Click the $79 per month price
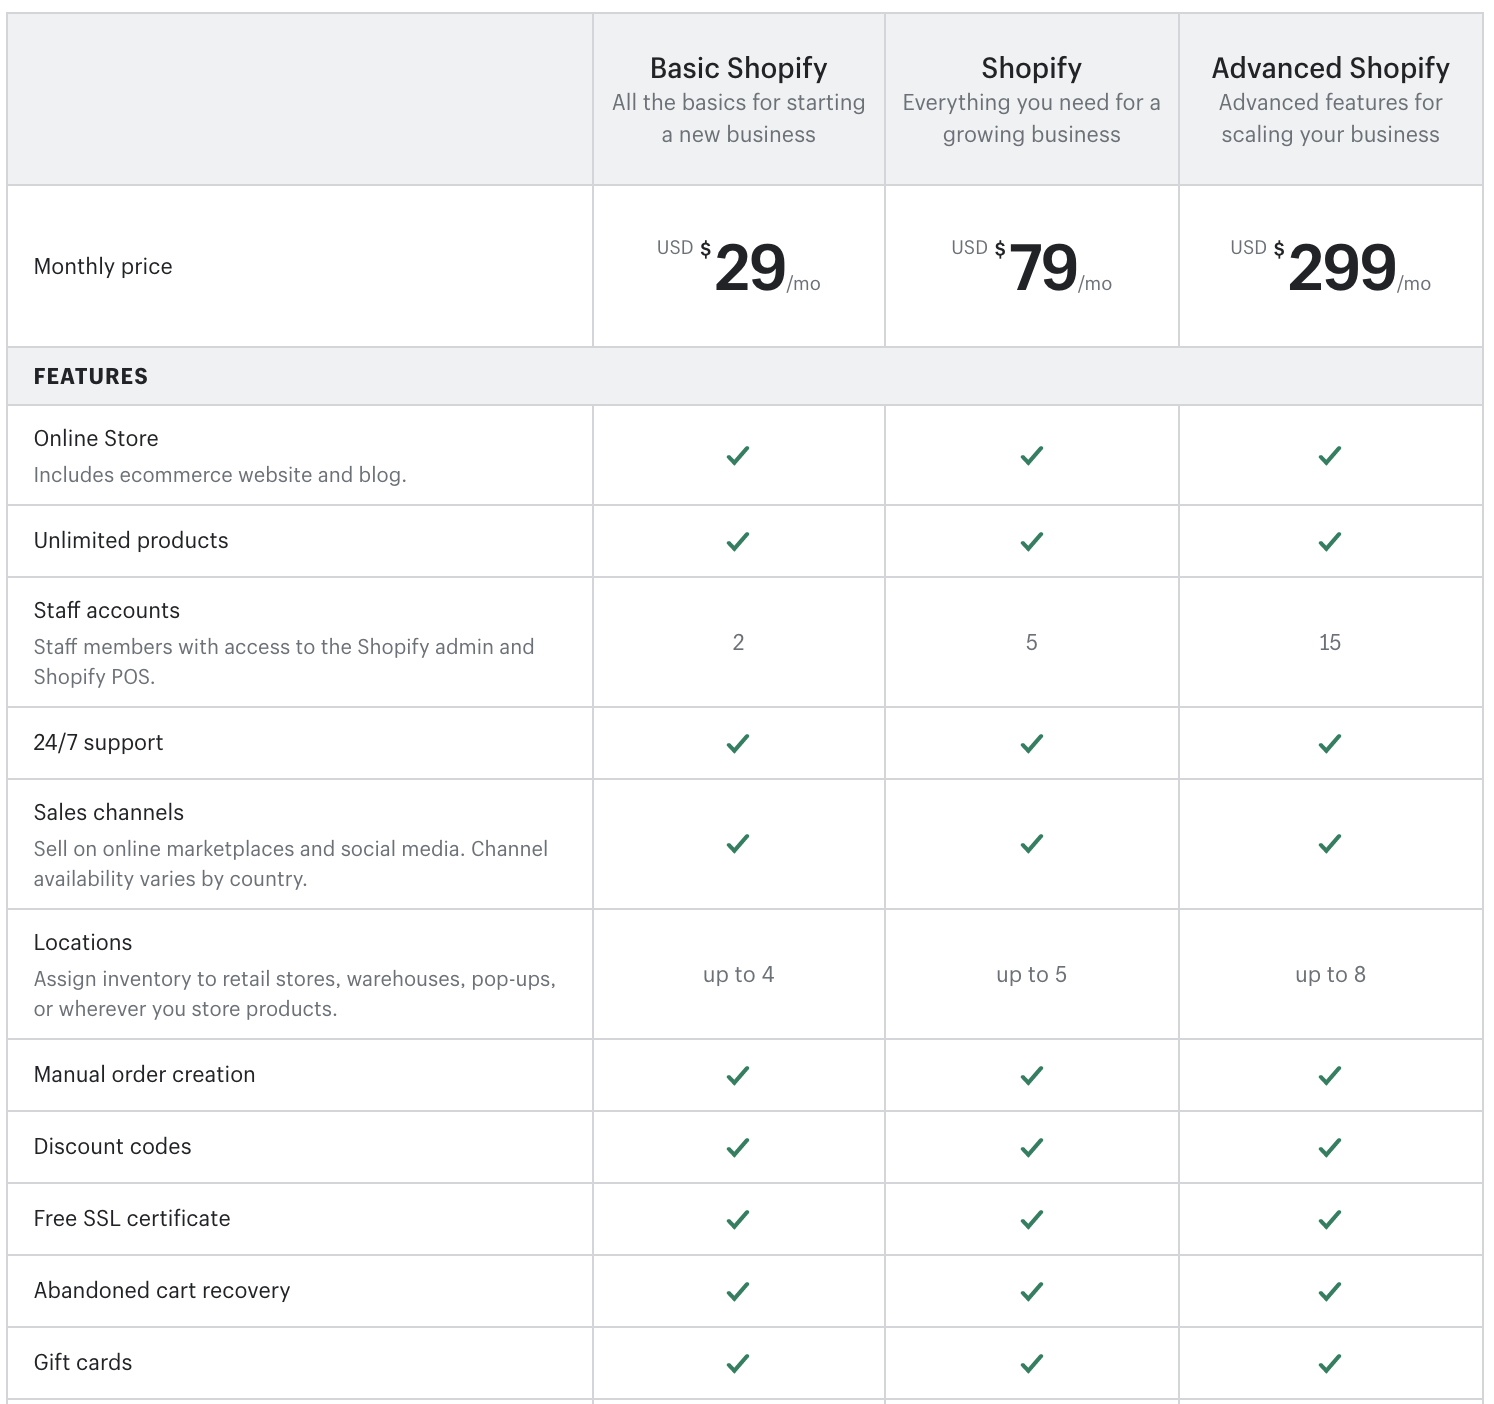 click(1042, 268)
